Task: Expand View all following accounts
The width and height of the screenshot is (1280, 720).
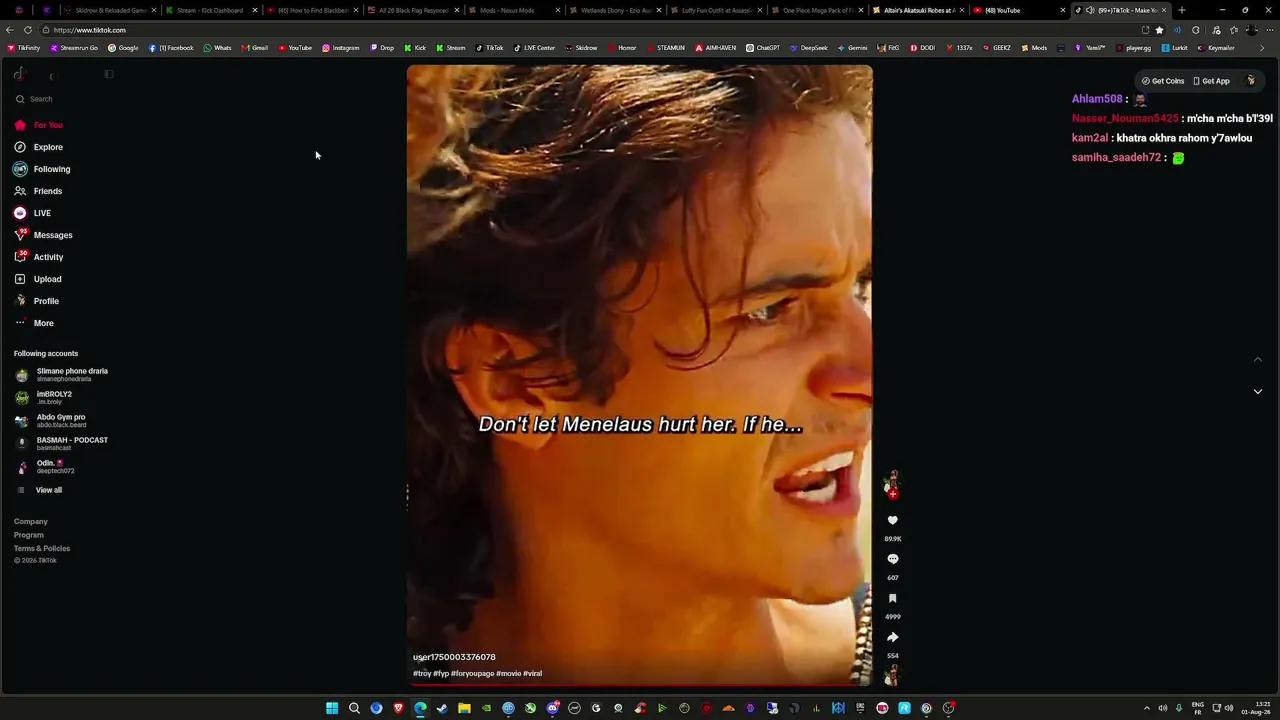Action: 39,490
